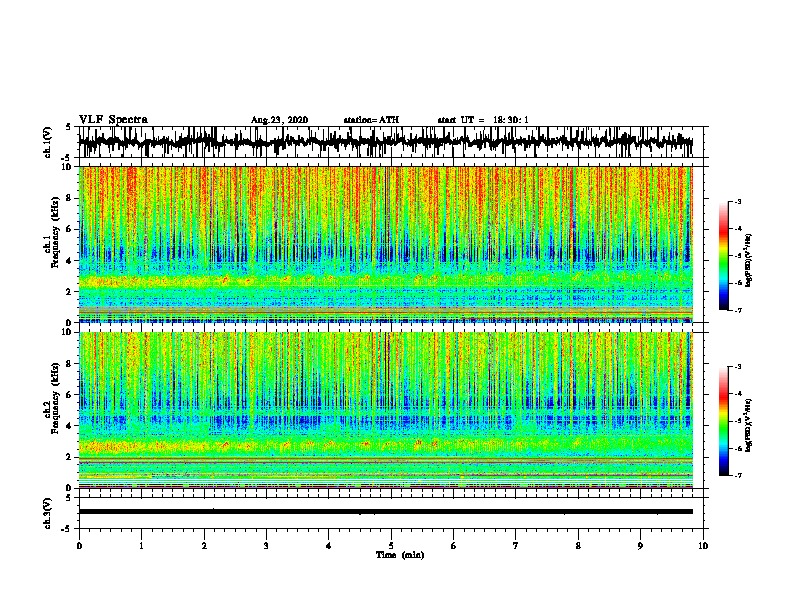The height and width of the screenshot is (612, 792).
Task: Click the "station=ATH" label
Action: coord(371,120)
